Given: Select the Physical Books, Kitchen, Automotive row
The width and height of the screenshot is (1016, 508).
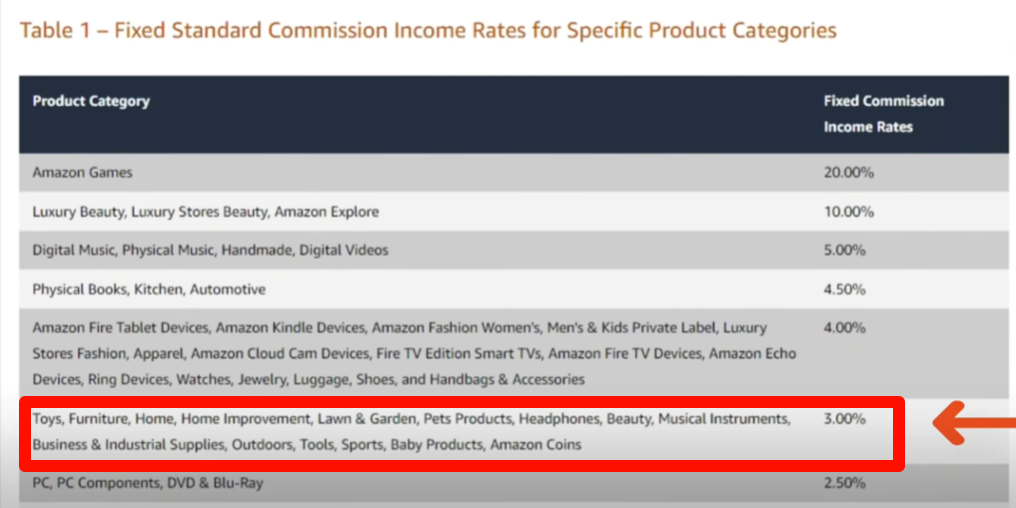Looking at the screenshot, I should click(149, 289).
